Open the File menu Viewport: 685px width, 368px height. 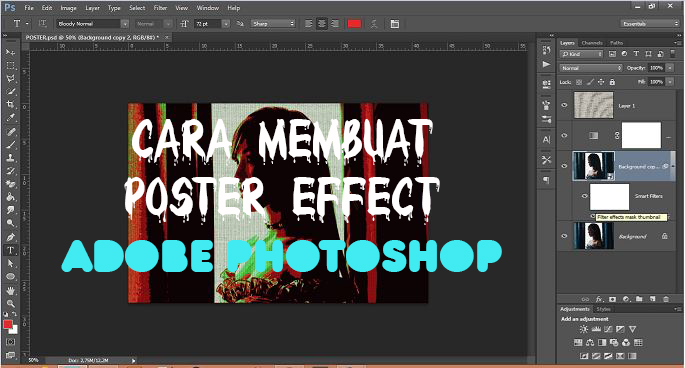29,8
